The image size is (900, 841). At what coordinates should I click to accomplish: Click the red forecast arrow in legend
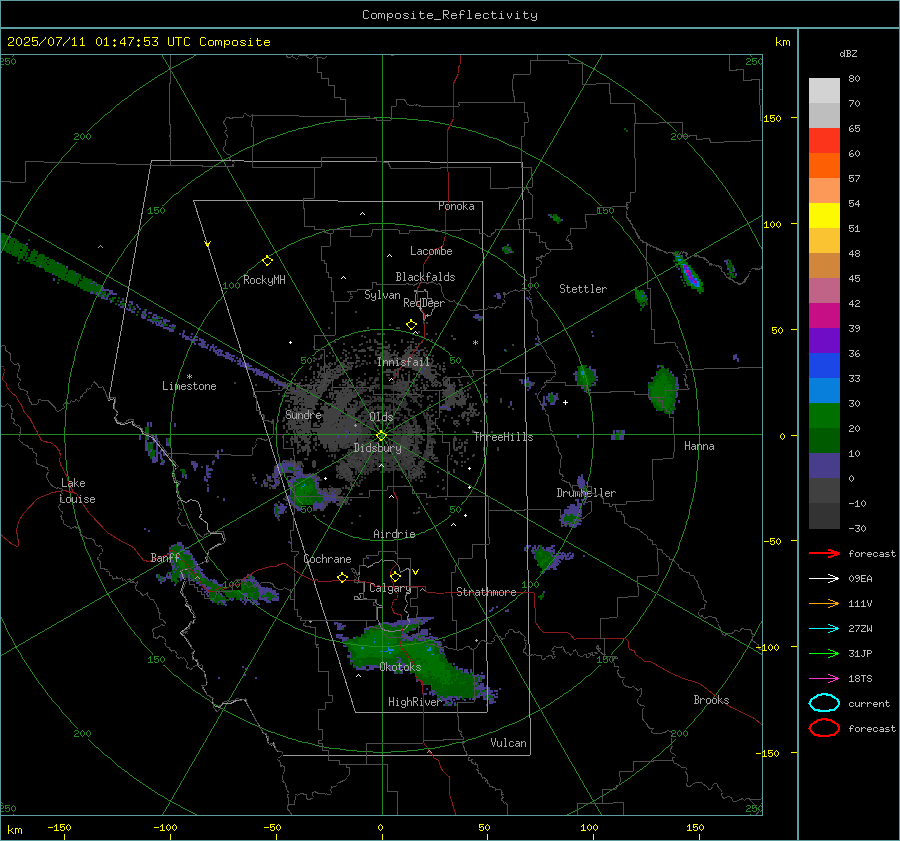pos(824,553)
